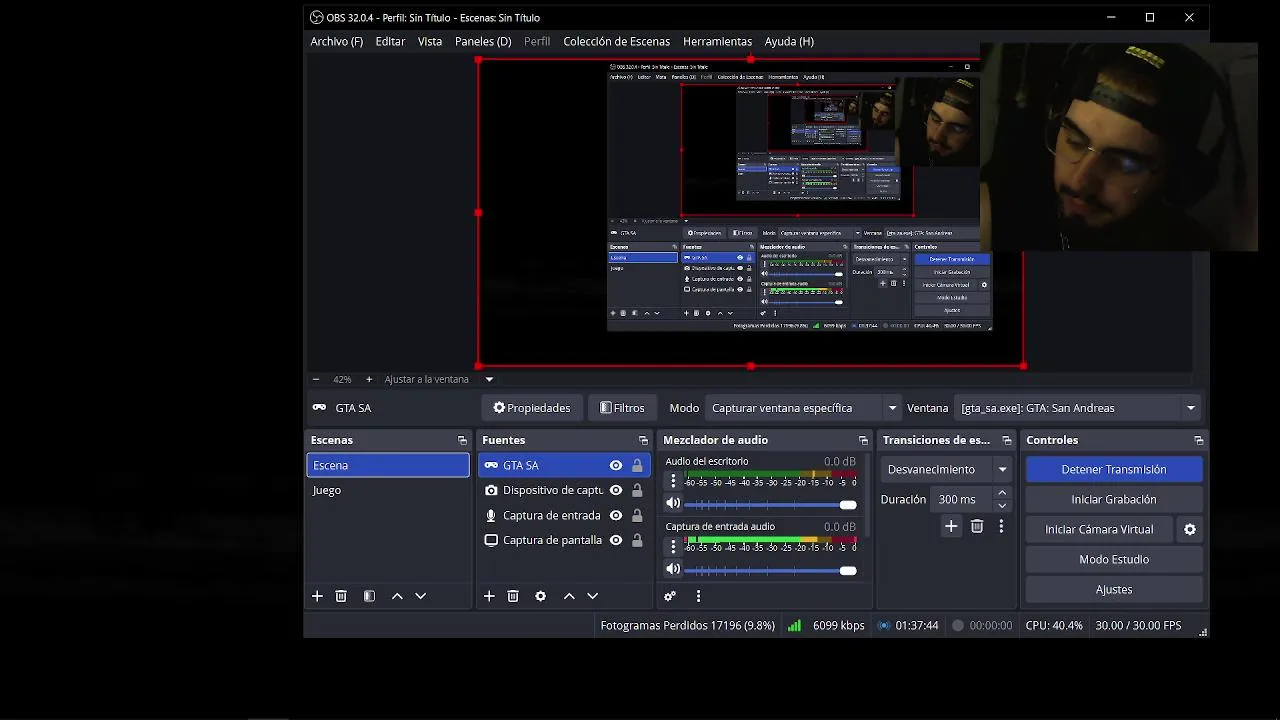This screenshot has height=720, width=1280.
Task: Toggle lock on GTA SA source
Action: [x=637, y=466]
